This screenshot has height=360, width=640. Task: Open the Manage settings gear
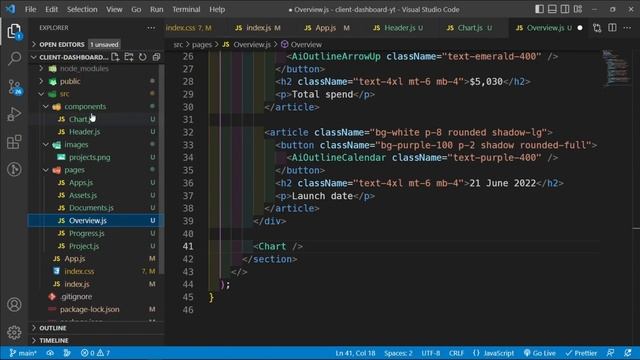[14, 332]
